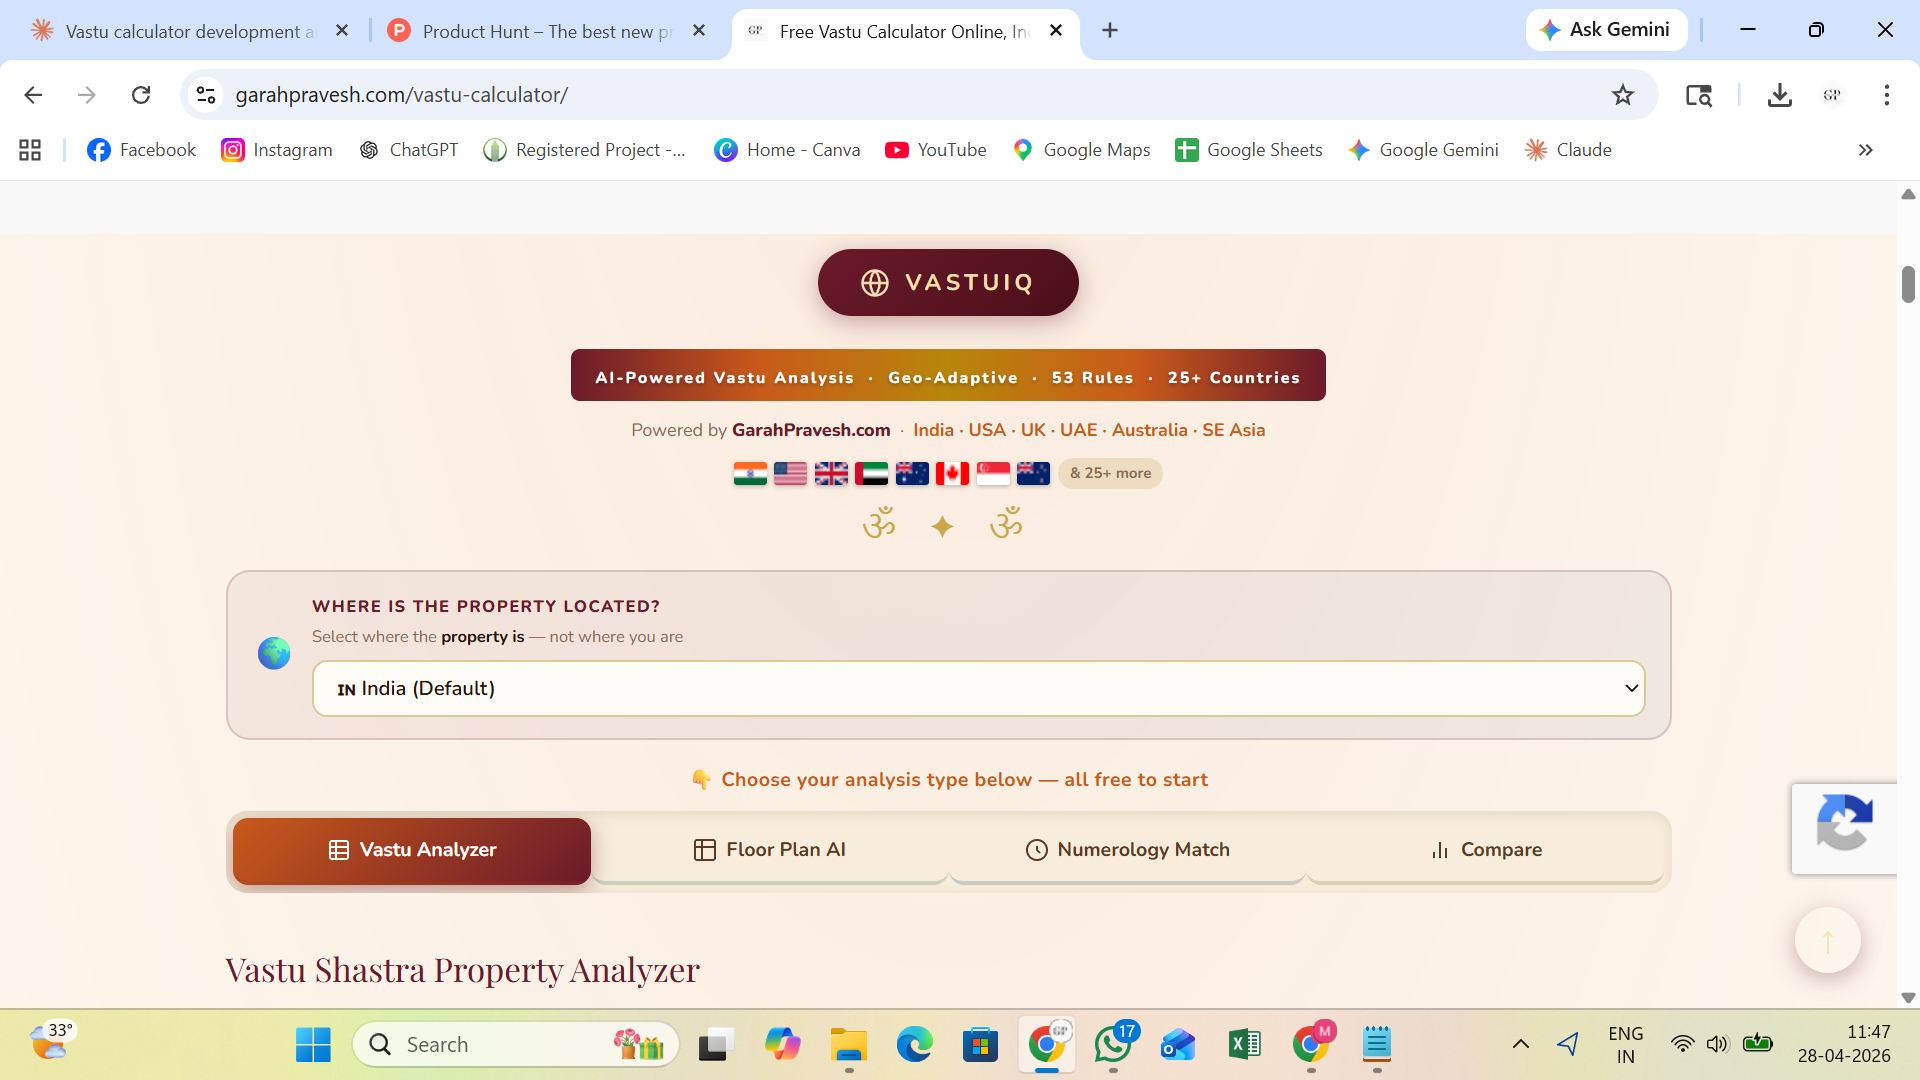Click the scroll-to-top arrow button

[x=1827, y=940]
